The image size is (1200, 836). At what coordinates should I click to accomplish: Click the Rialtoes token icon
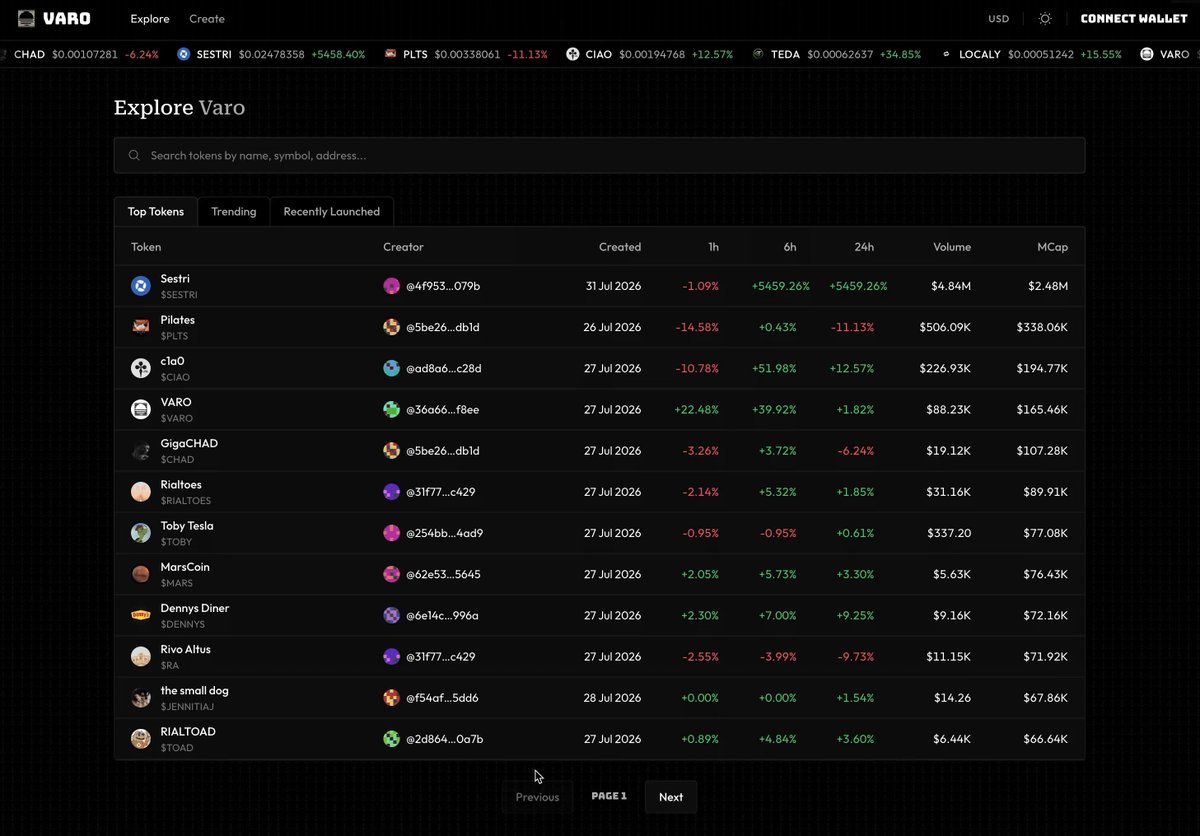coord(141,492)
